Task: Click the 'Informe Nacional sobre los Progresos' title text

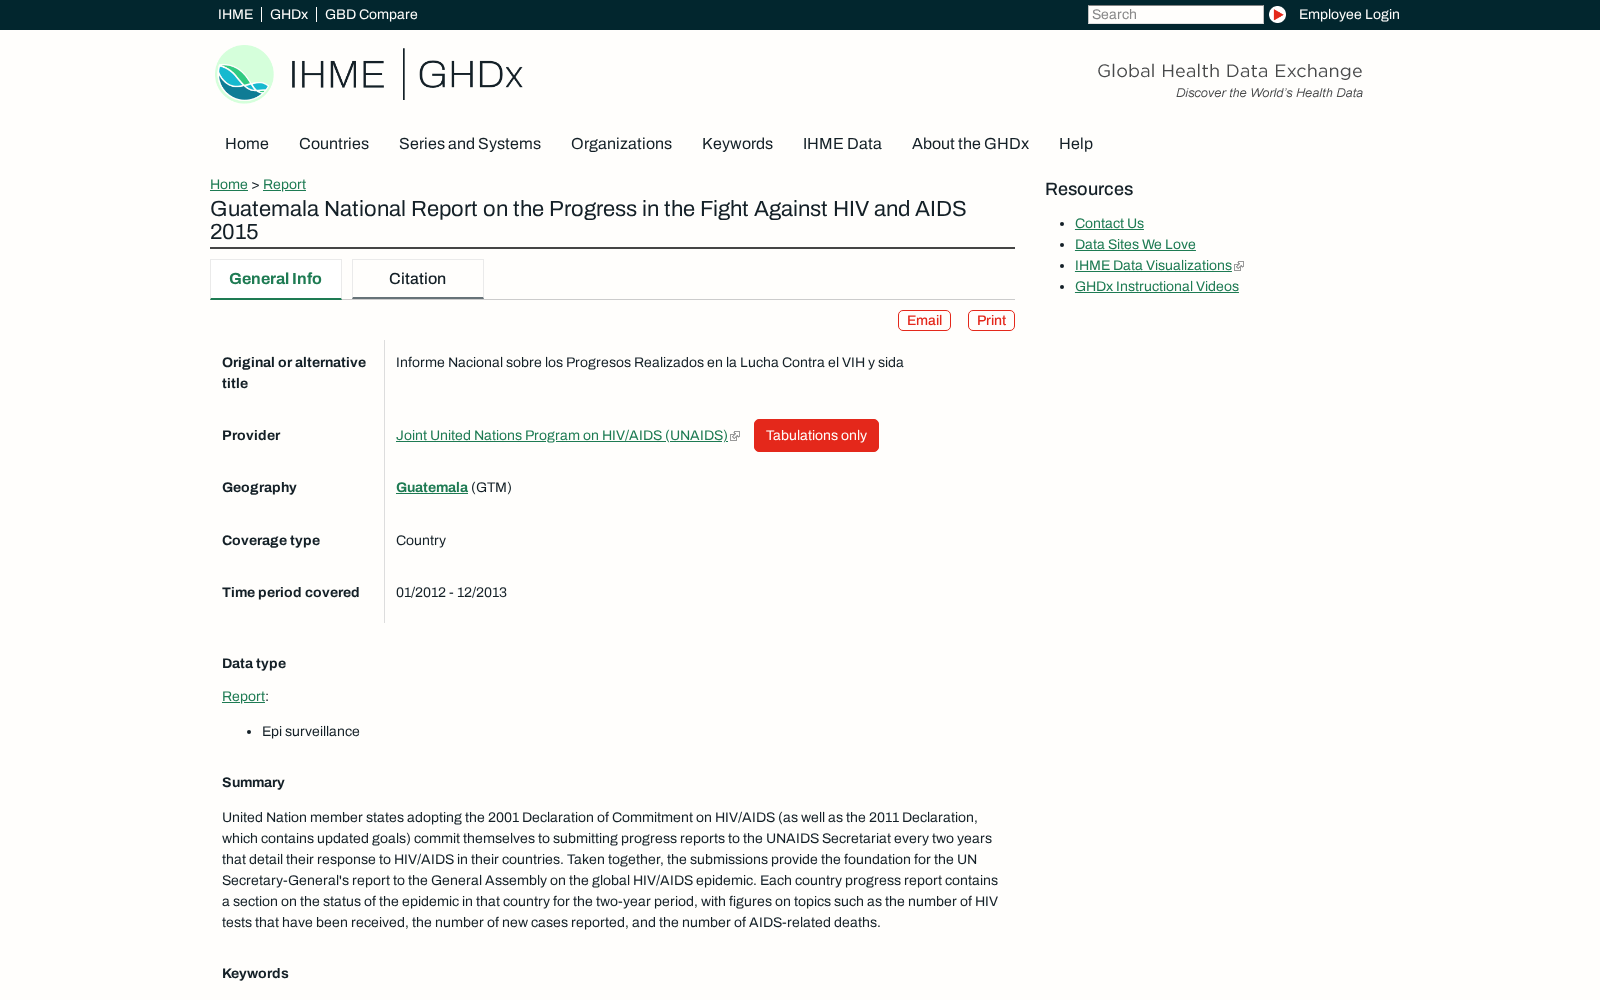Action: pyautogui.click(x=650, y=363)
